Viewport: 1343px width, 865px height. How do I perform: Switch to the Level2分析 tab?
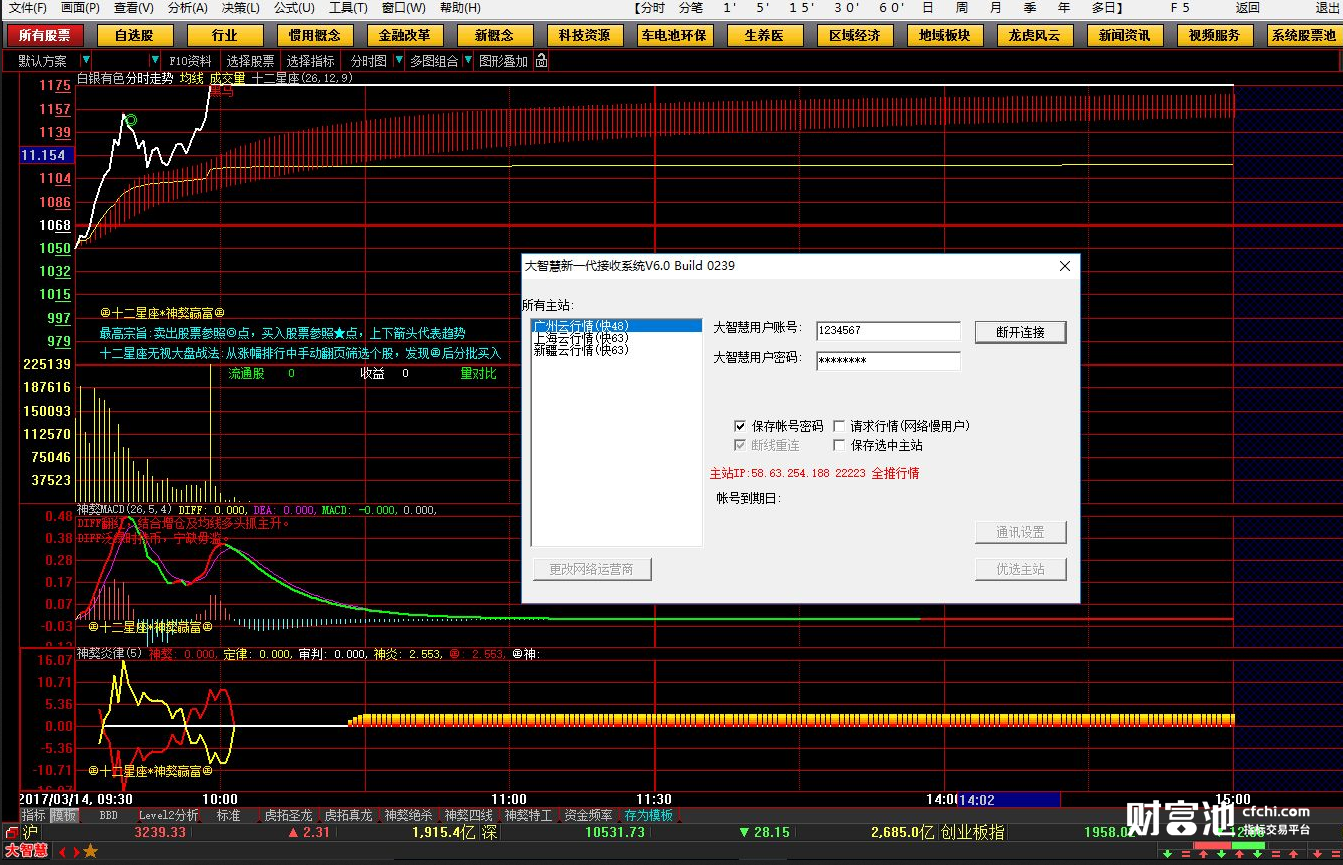point(168,816)
